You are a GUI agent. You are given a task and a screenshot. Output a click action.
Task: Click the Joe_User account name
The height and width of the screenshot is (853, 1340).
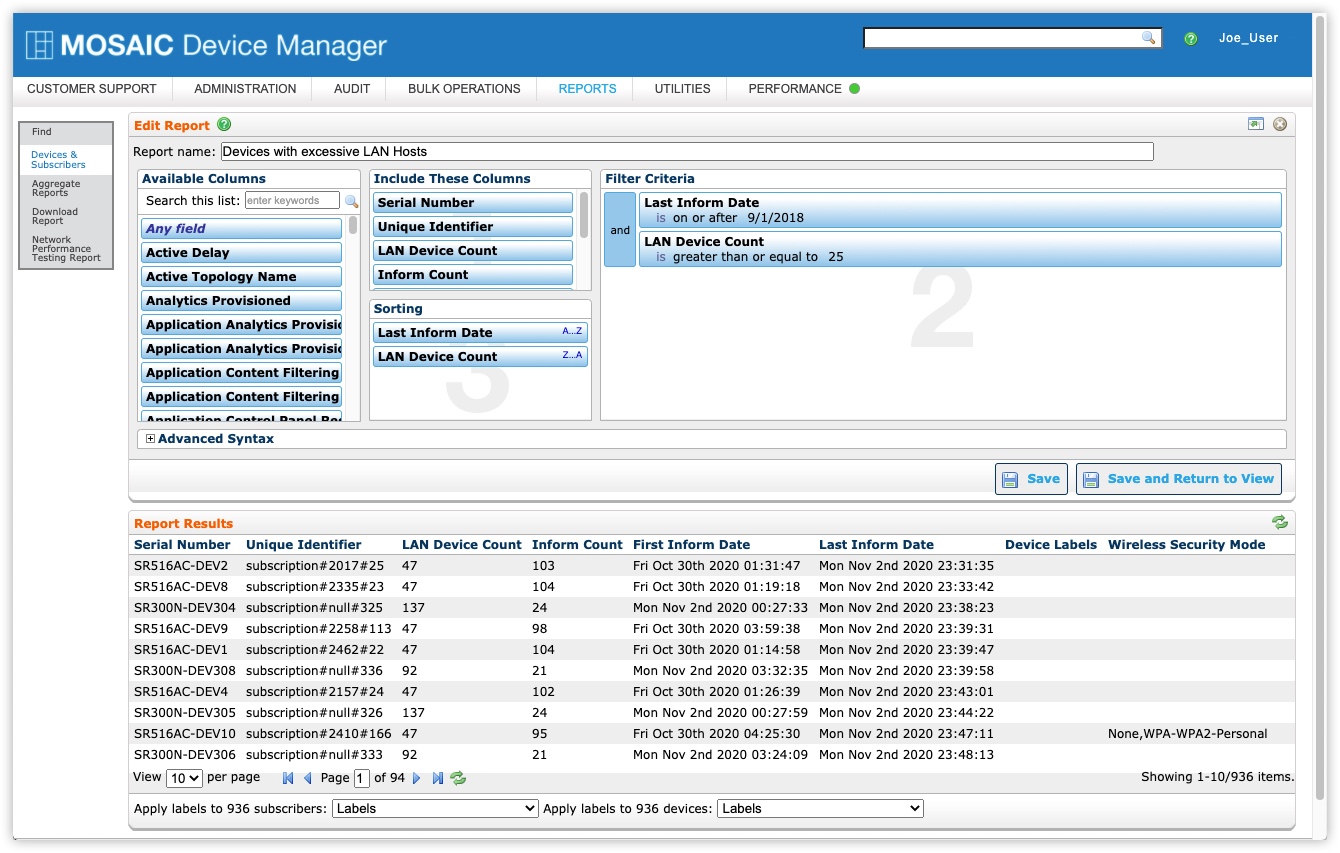point(1248,38)
